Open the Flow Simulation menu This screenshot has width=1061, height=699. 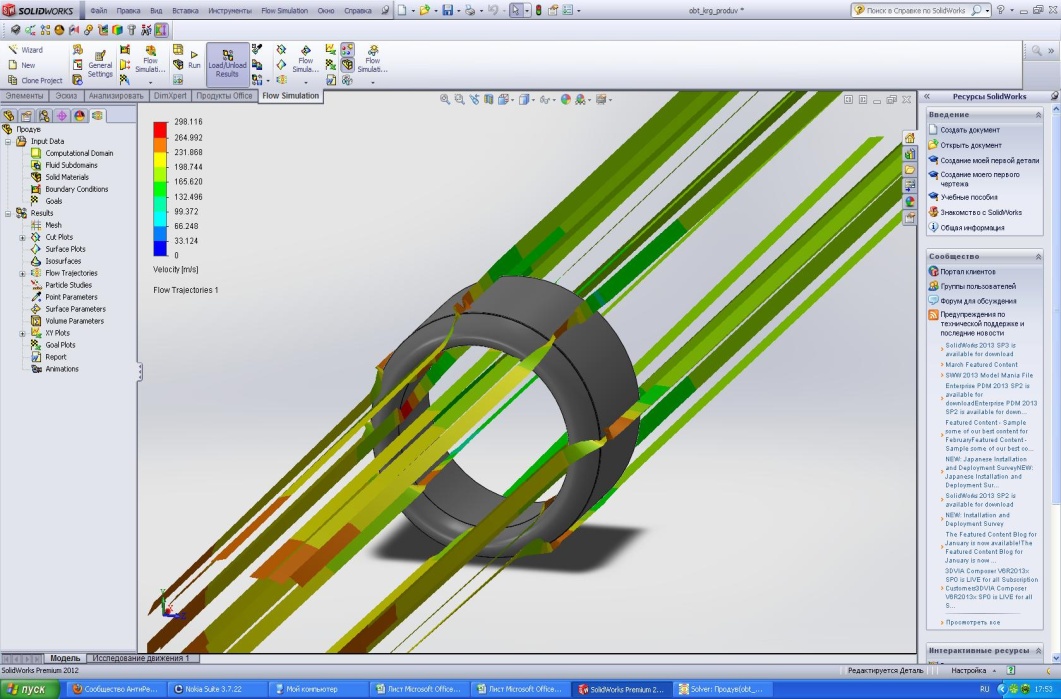pos(284,11)
